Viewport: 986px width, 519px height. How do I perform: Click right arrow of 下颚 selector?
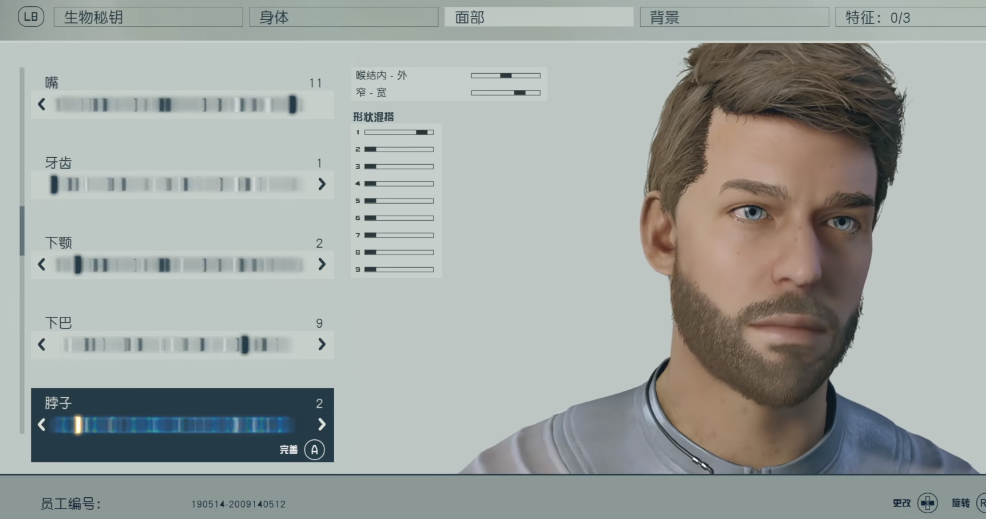point(322,264)
